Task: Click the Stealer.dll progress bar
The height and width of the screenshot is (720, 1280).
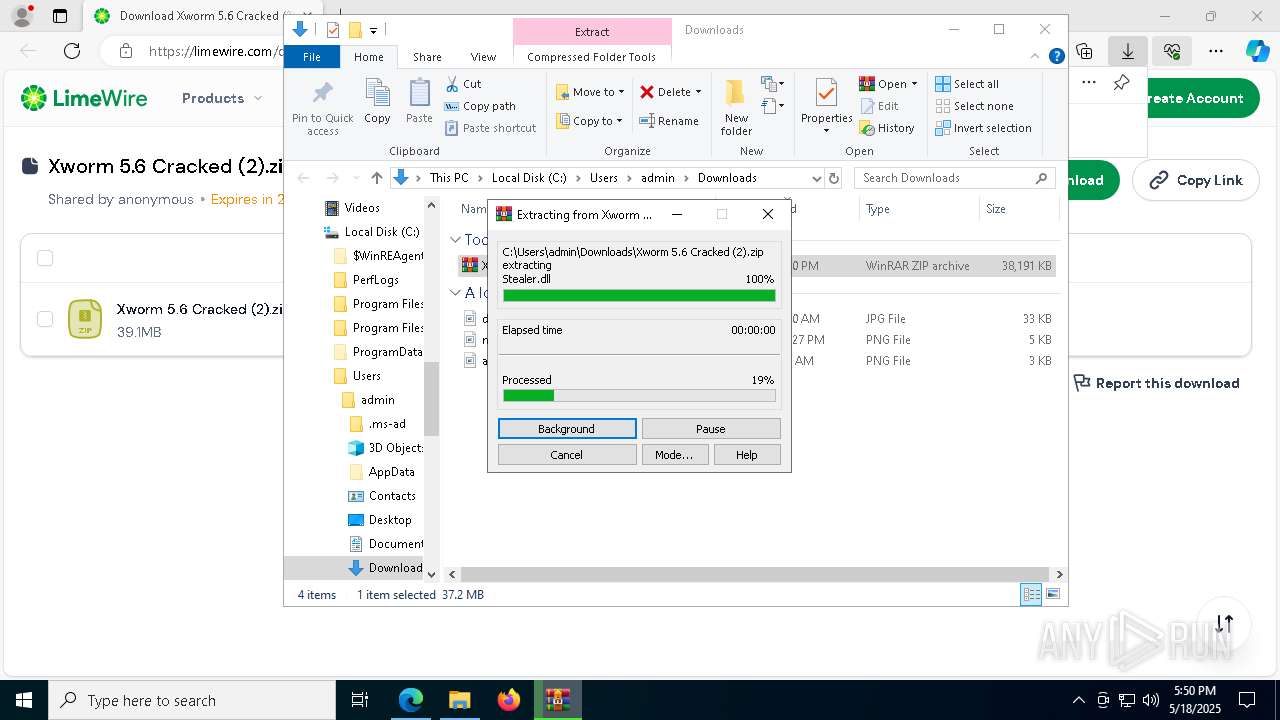Action: click(639, 295)
